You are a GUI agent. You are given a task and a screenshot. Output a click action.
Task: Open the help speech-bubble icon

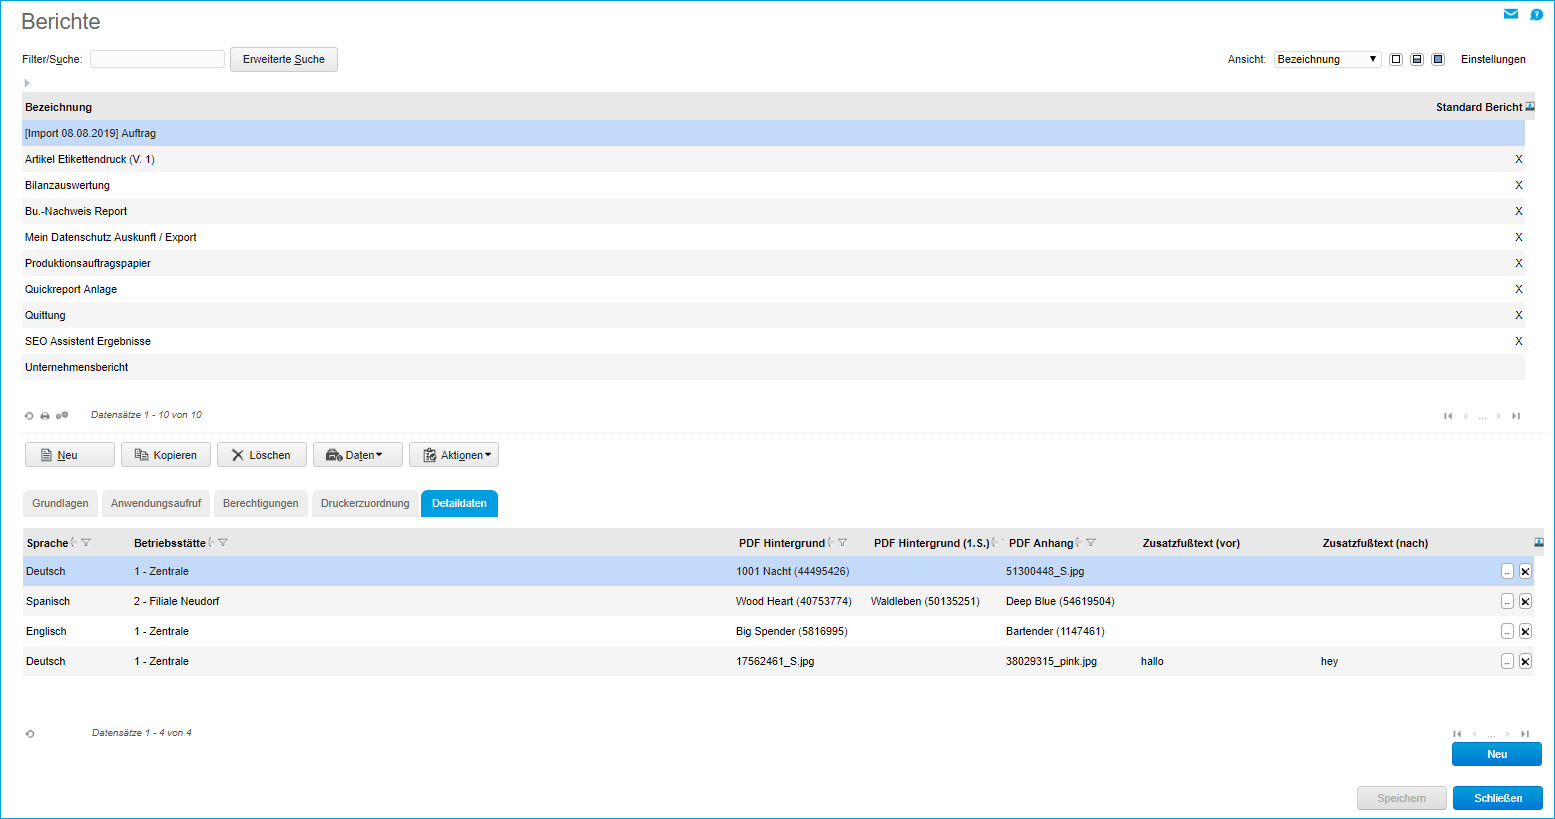pyautogui.click(x=1537, y=15)
